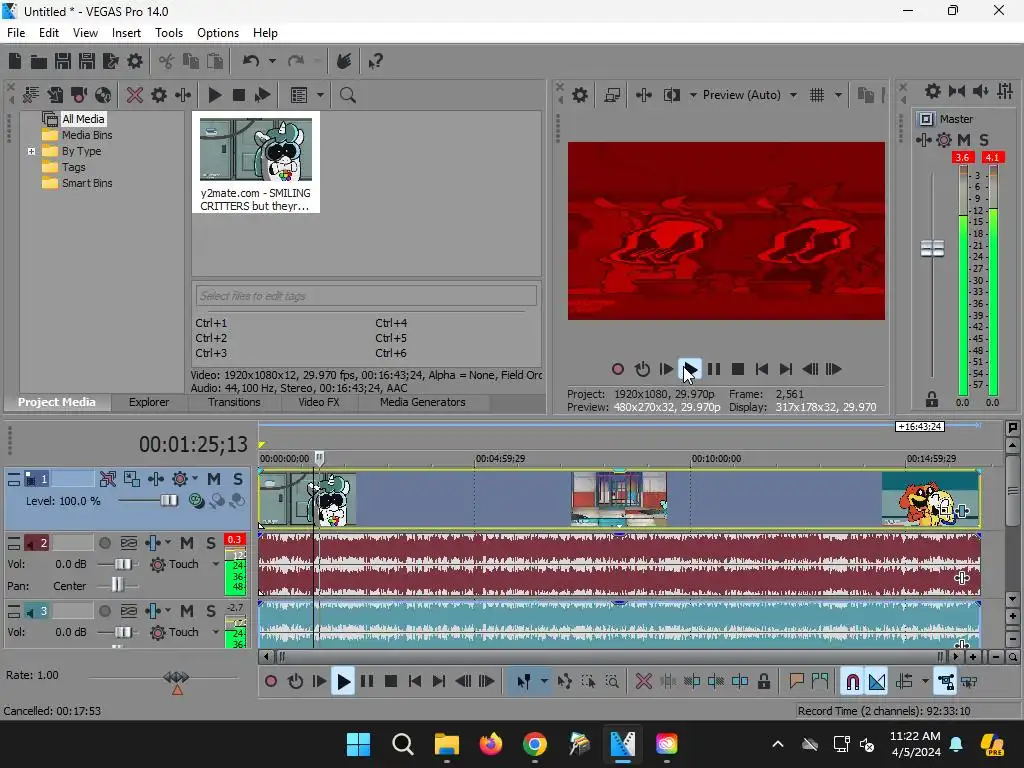This screenshot has width=1024, height=768.
Task: Mute video track 1
Action: point(214,479)
